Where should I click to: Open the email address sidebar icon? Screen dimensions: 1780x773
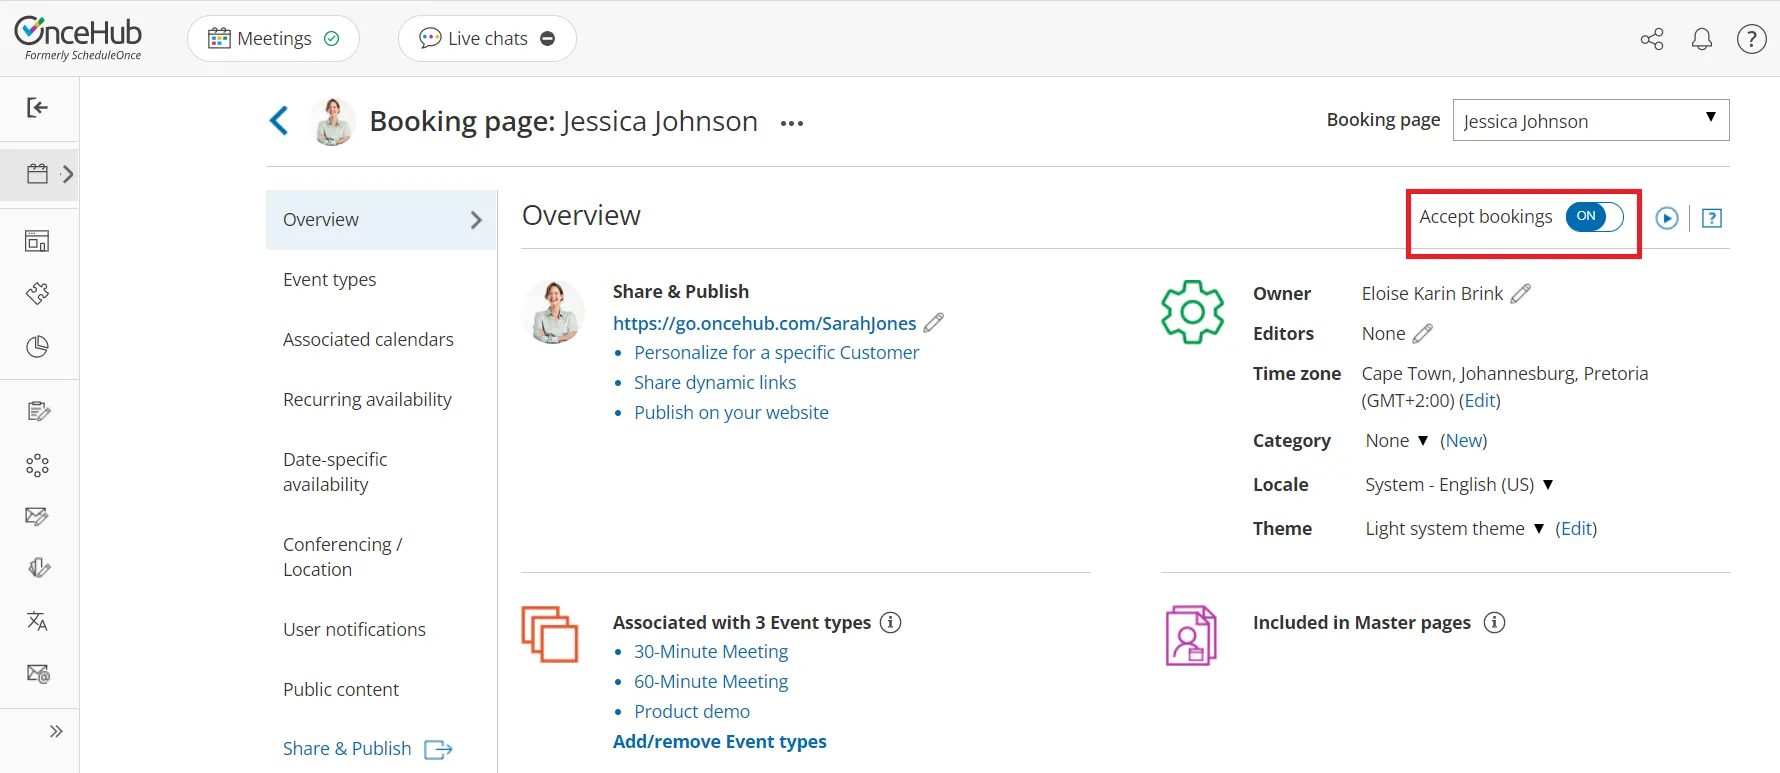click(x=38, y=673)
